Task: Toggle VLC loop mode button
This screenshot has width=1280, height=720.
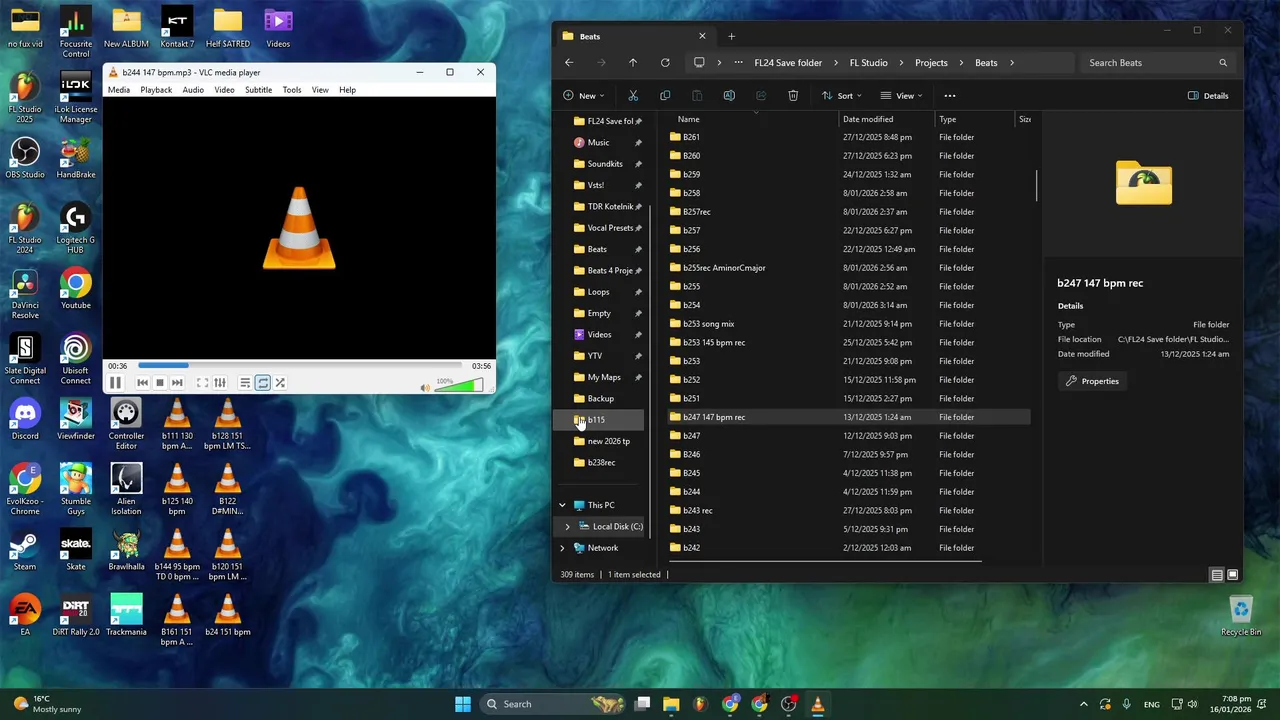Action: [x=263, y=383]
